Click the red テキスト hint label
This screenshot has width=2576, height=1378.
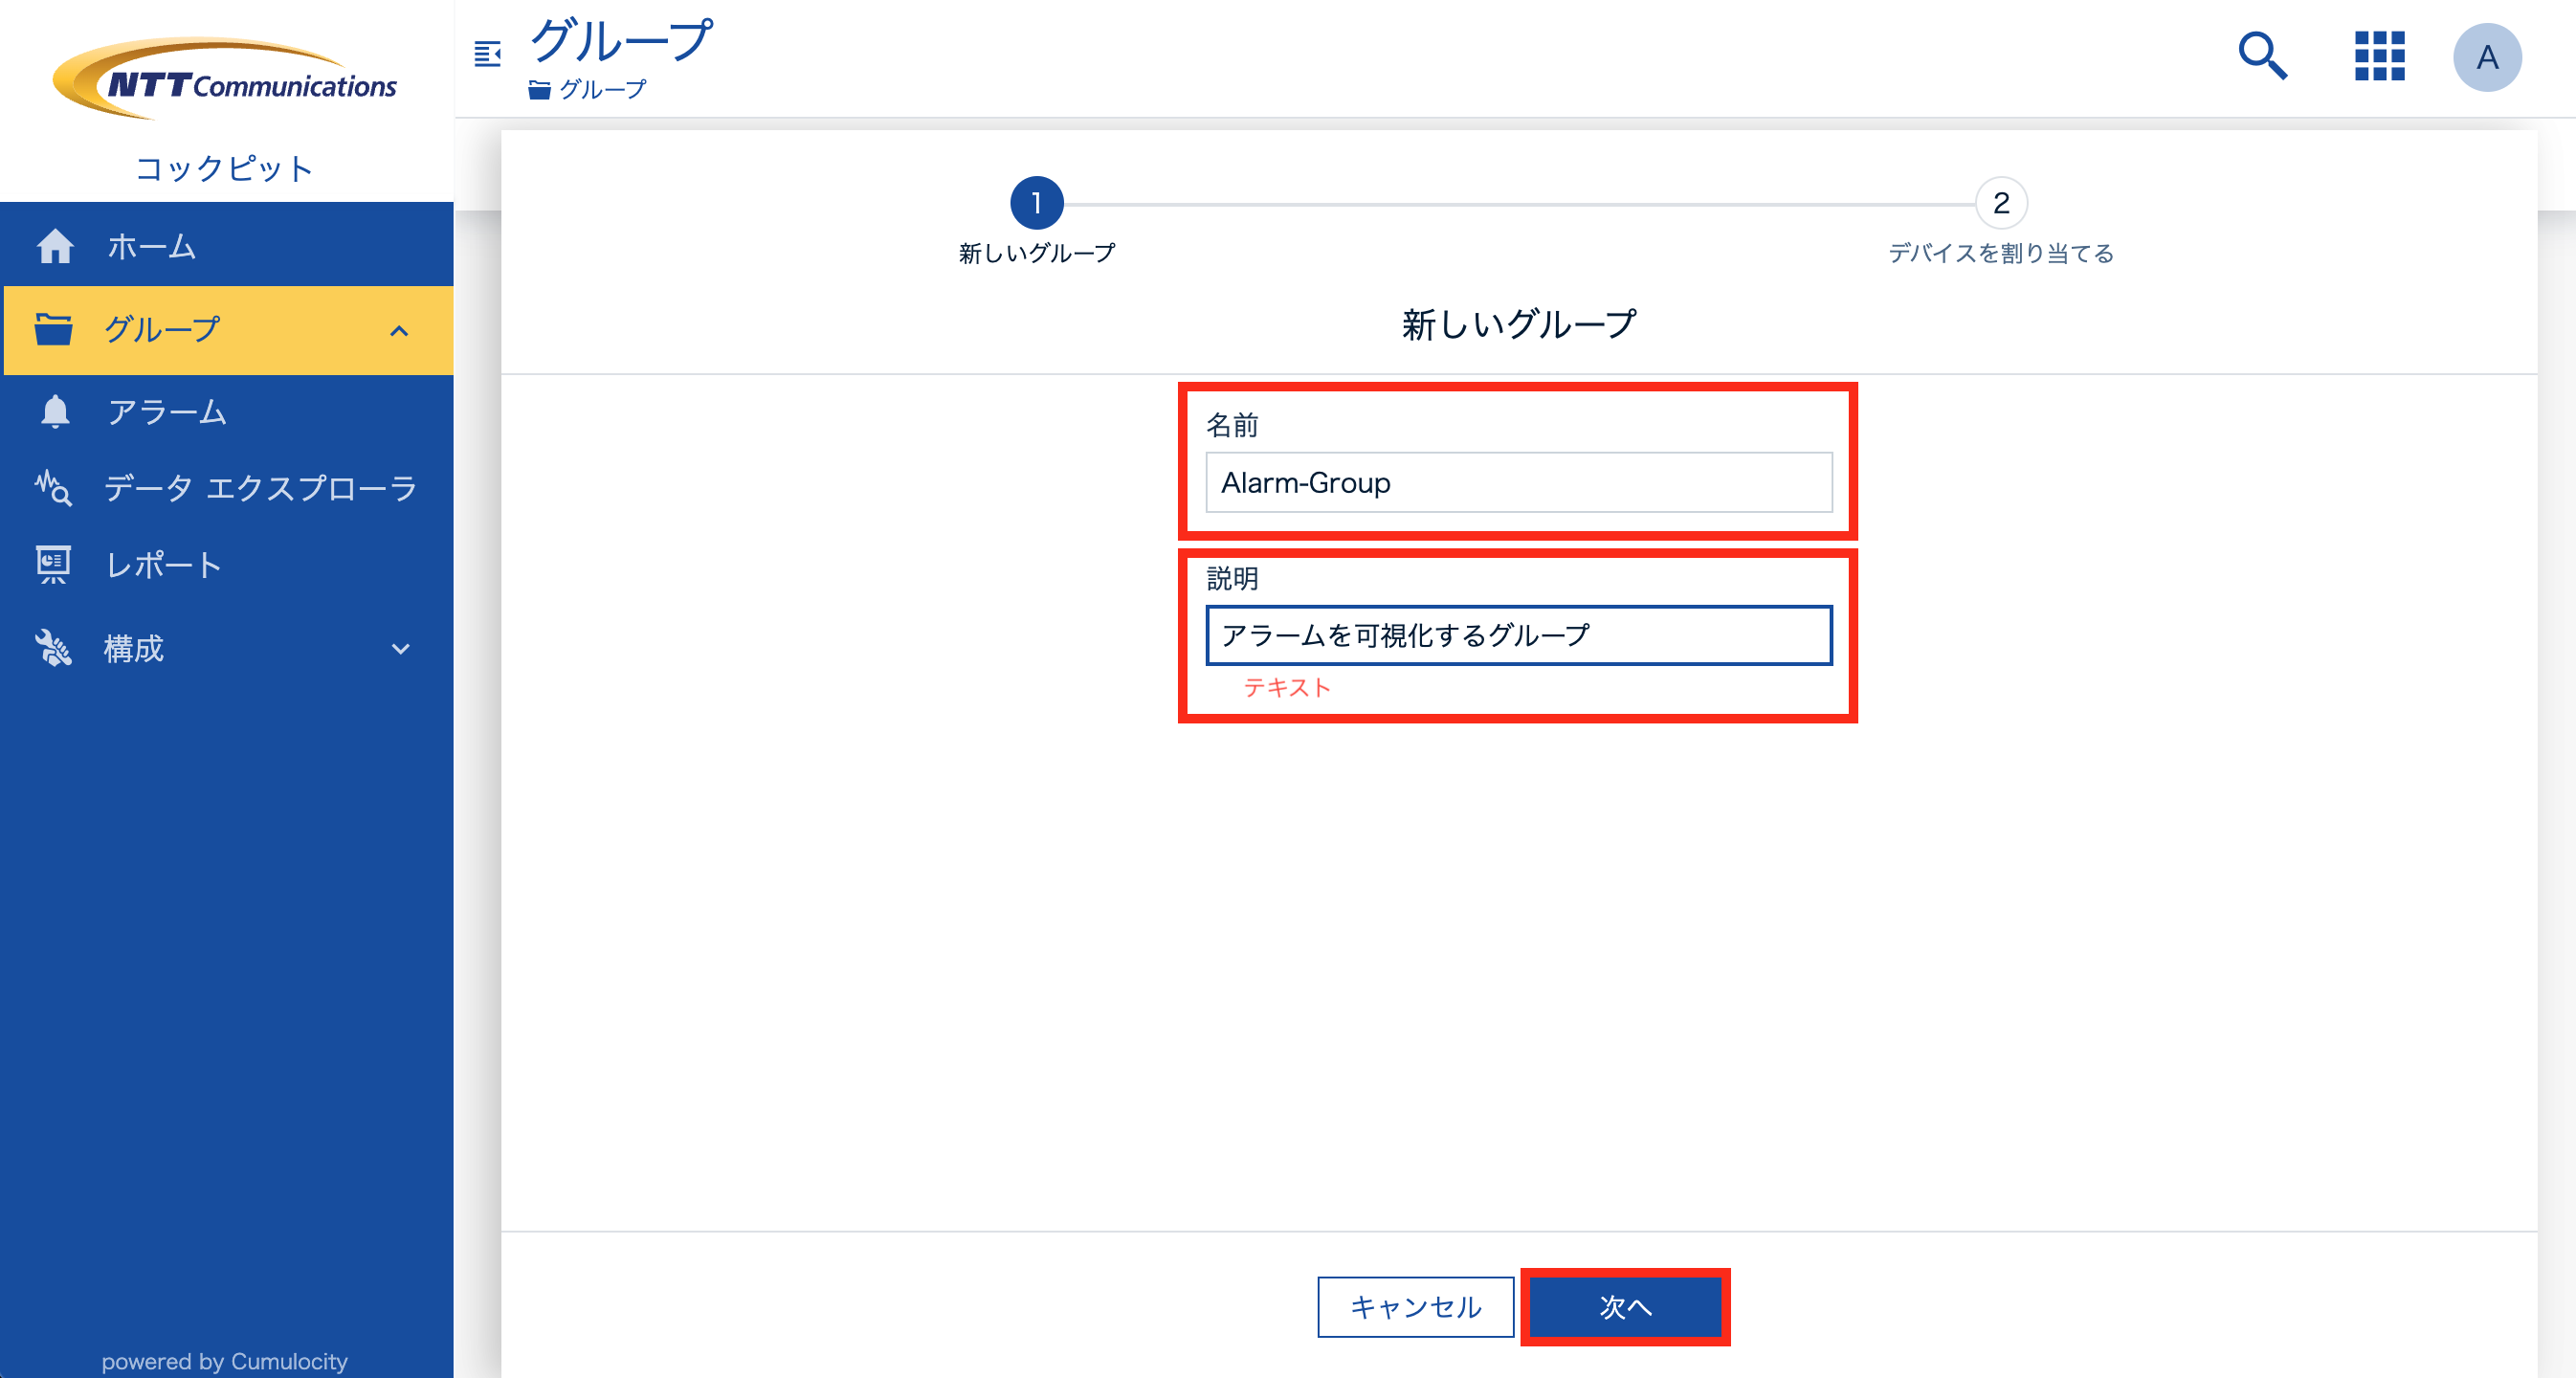pyautogui.click(x=1287, y=687)
